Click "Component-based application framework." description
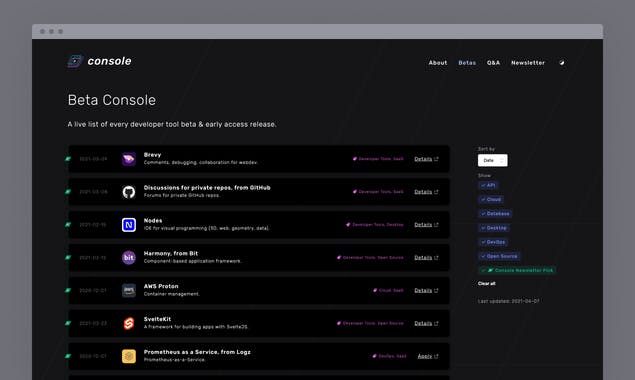This screenshot has height=380, width=635. (192, 261)
